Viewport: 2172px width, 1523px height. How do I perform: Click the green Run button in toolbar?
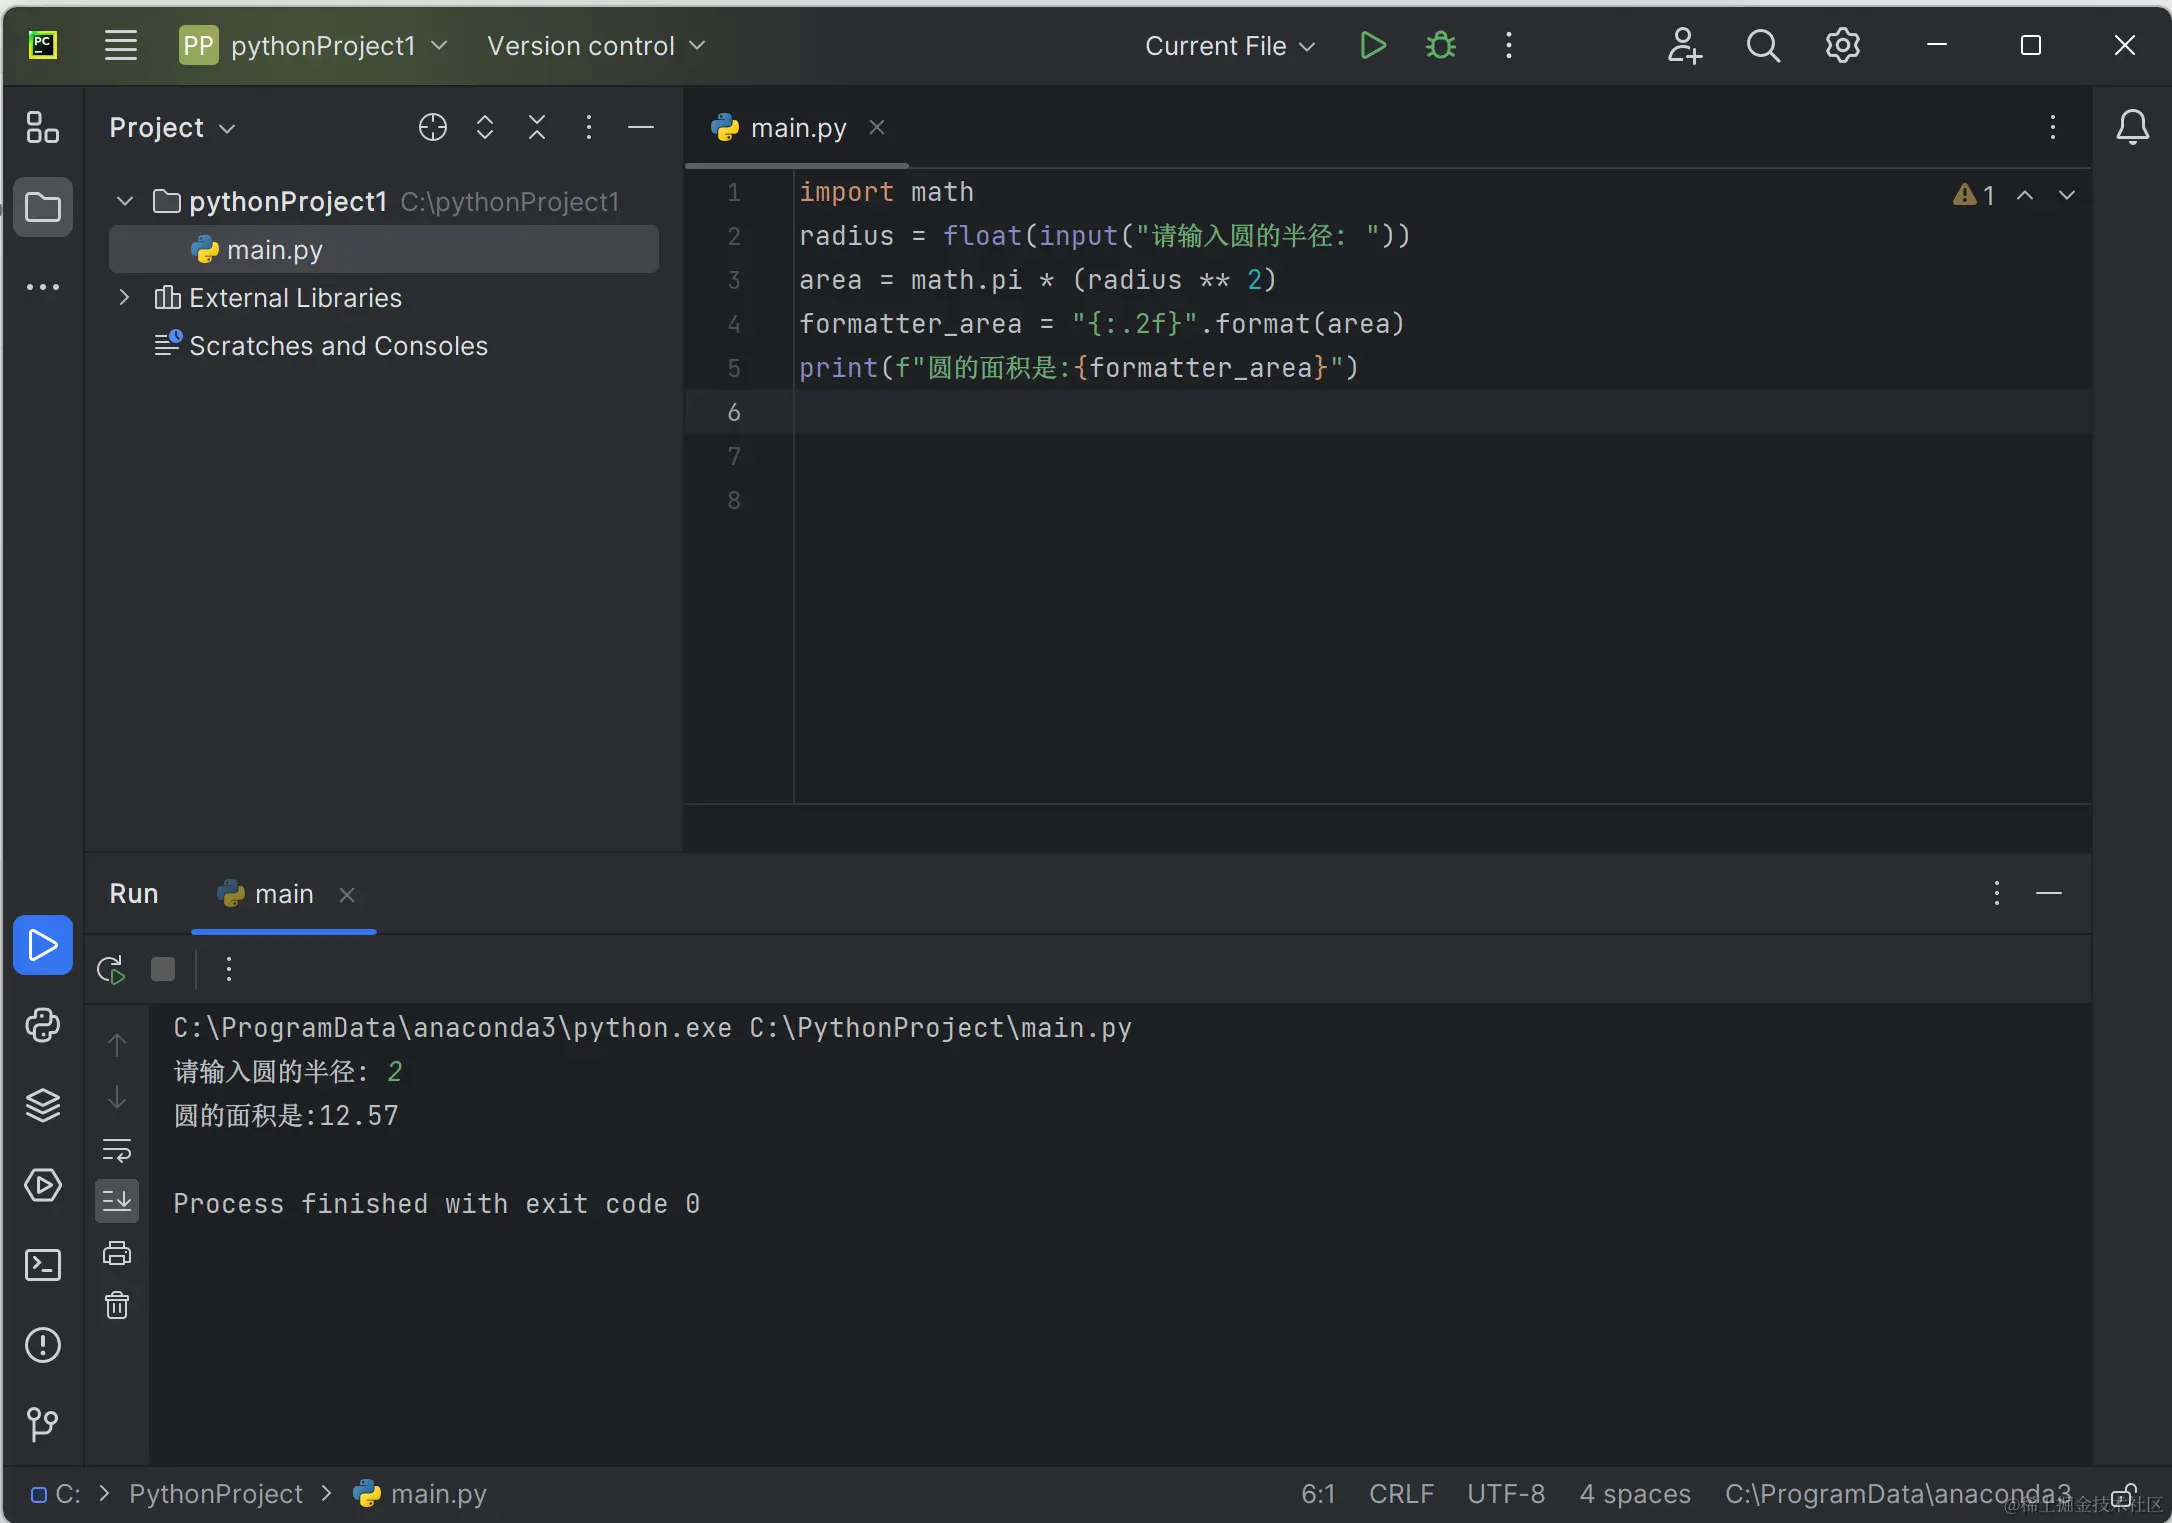[x=1373, y=46]
